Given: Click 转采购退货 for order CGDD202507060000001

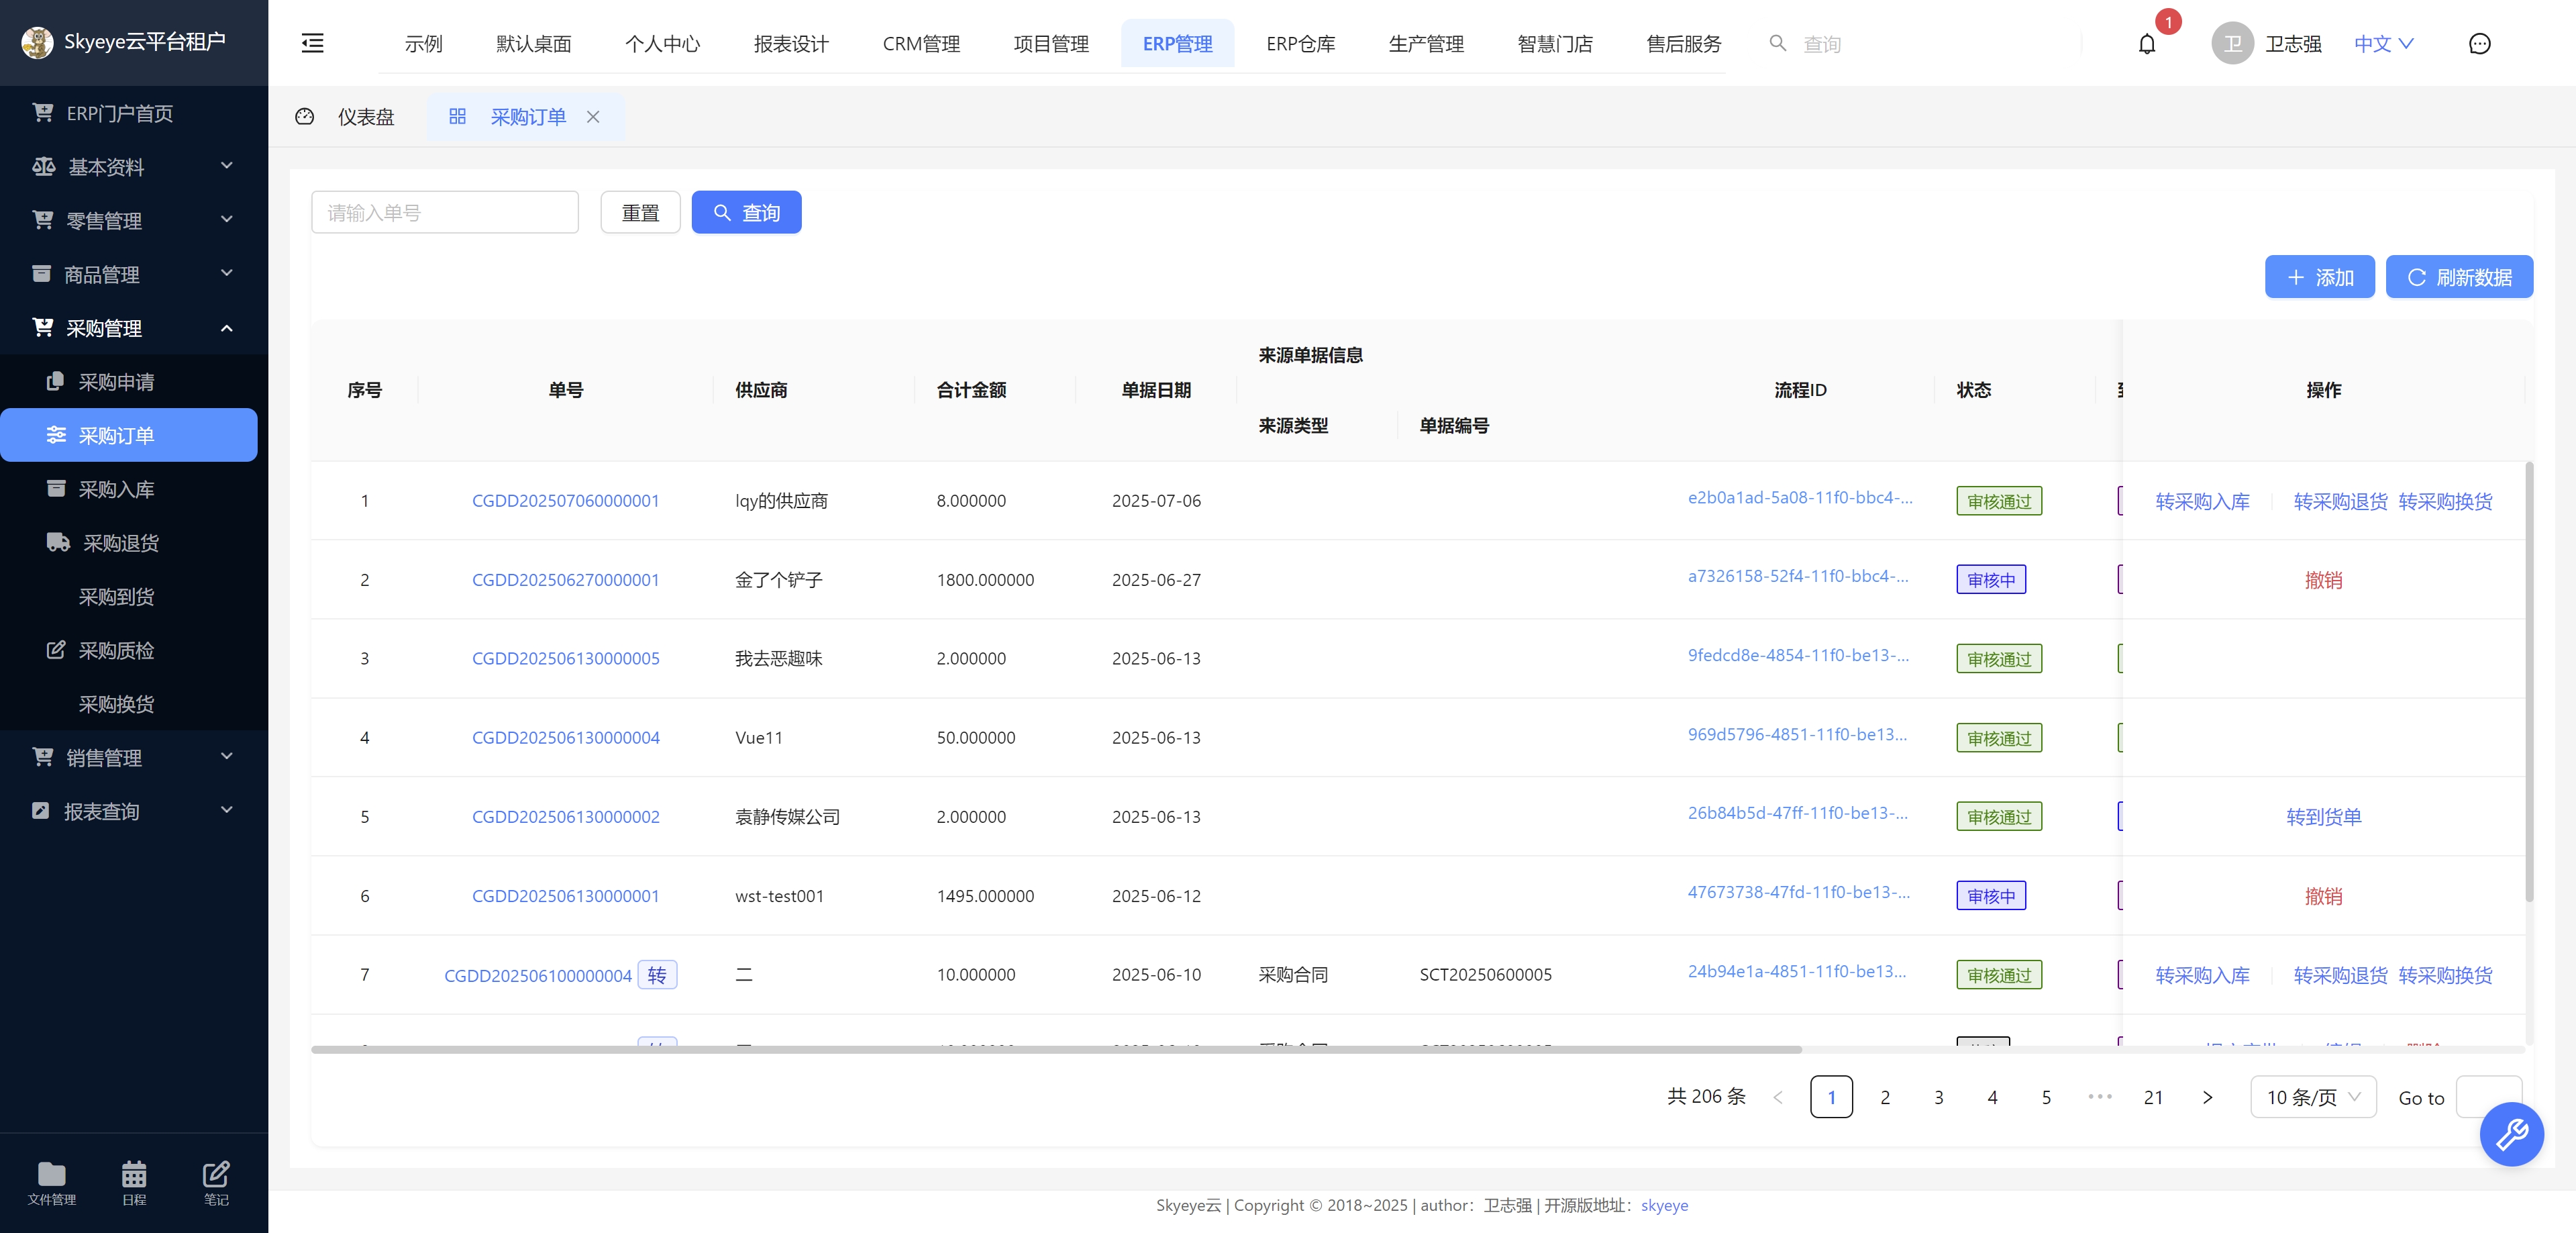Looking at the screenshot, I should (2340, 501).
